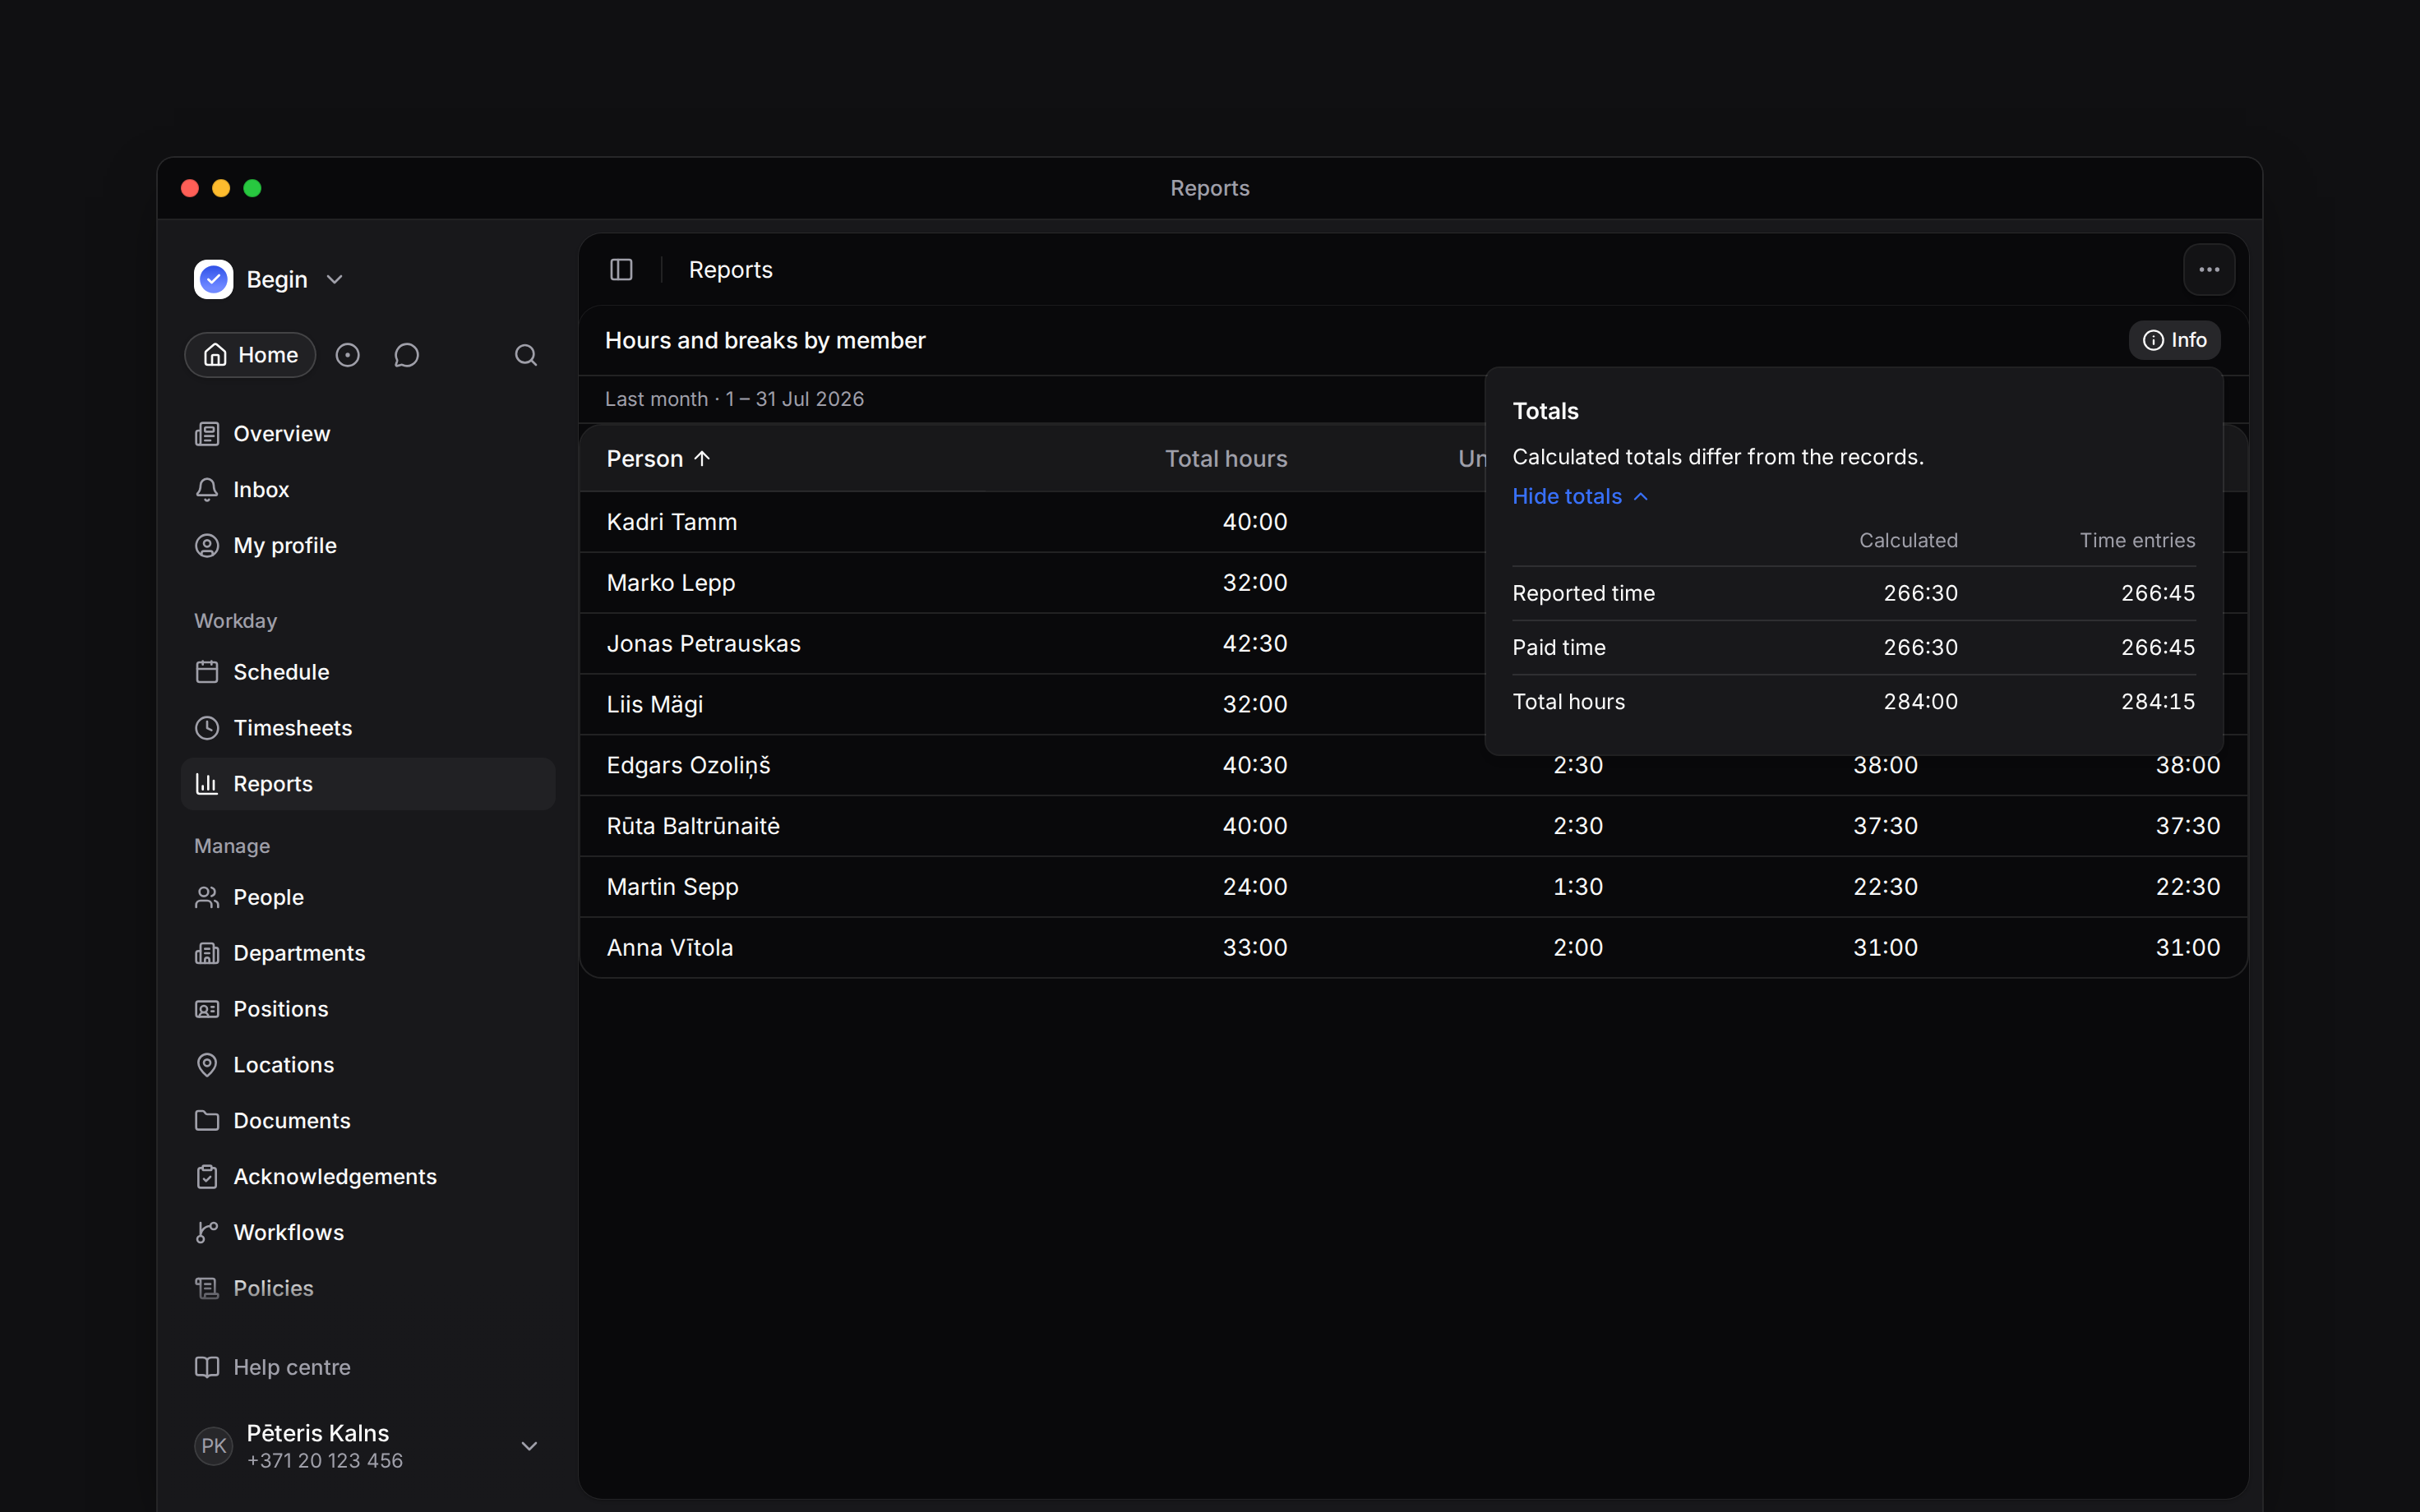Click the date range Last month filter
Viewport: 2420px width, 1512px height.
[734, 399]
